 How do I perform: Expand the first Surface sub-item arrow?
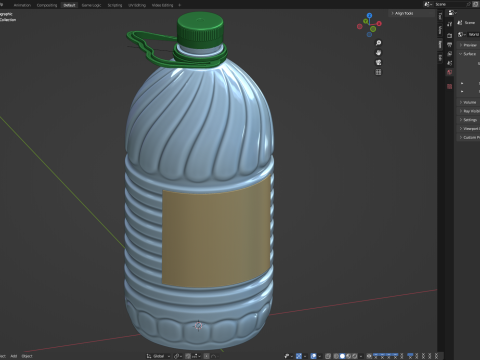pos(462,83)
